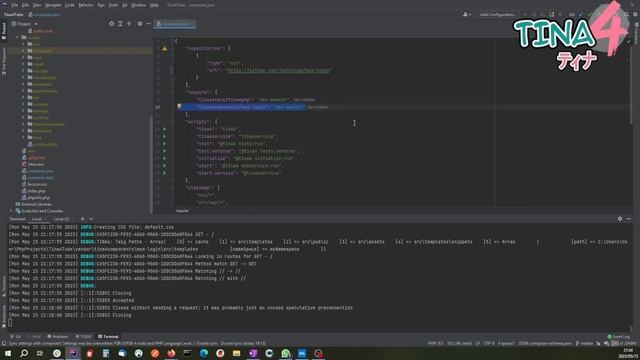Add a new terminal tab with plus

(82, 219)
